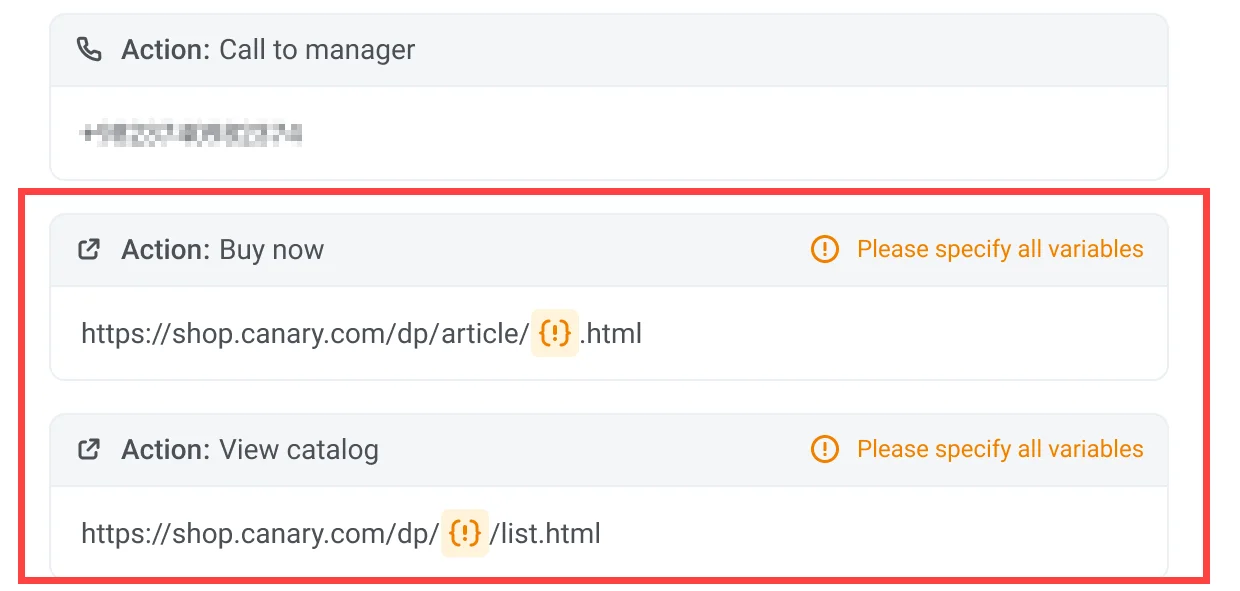Click the Please specify all variables warning on View catalog
The width and height of the screenshot is (1240, 591).
tap(999, 449)
